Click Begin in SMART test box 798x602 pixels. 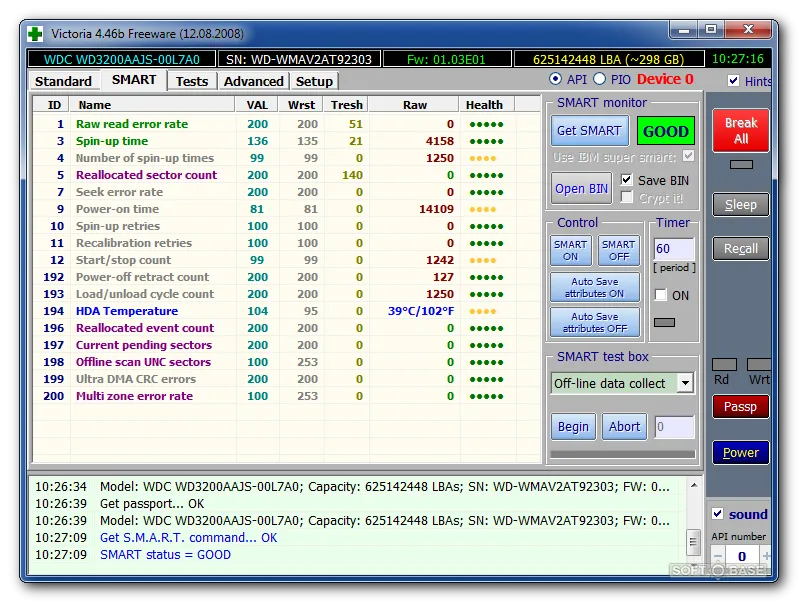click(573, 426)
